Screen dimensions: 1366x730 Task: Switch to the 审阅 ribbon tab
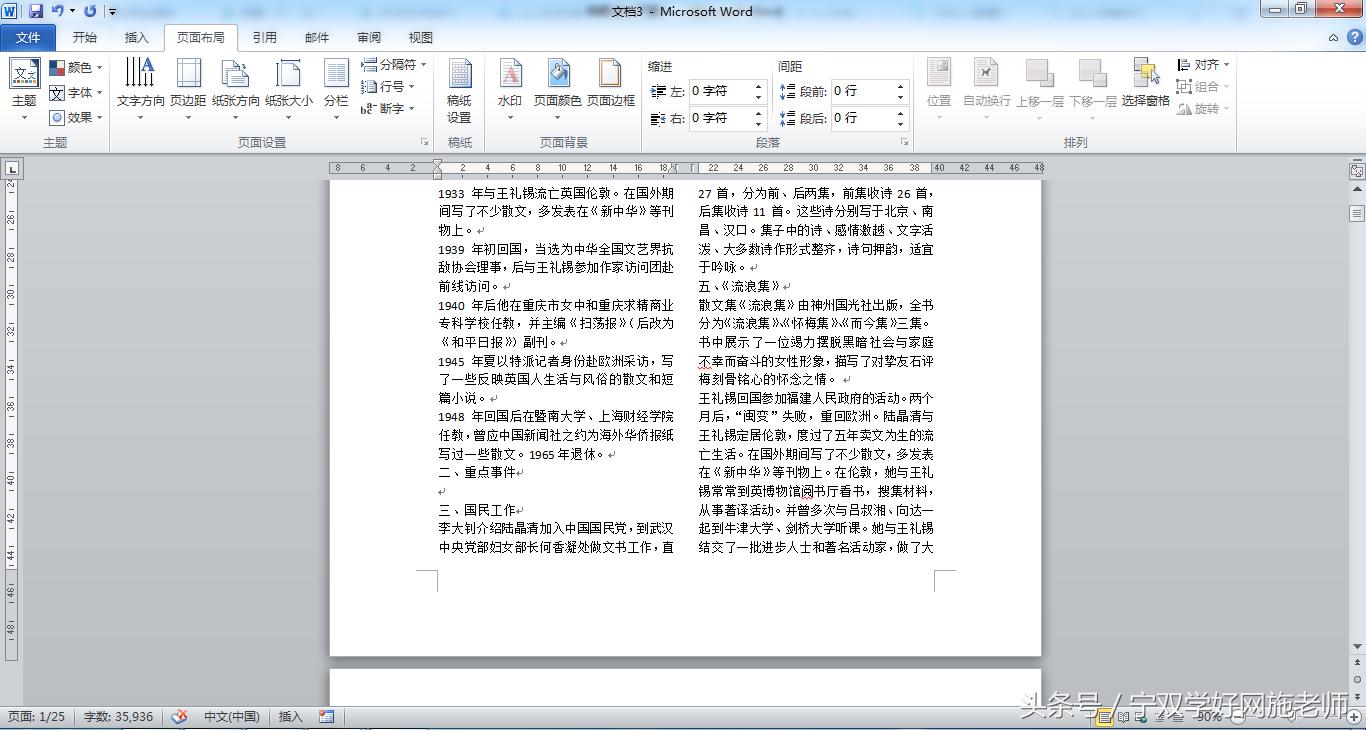(x=368, y=37)
